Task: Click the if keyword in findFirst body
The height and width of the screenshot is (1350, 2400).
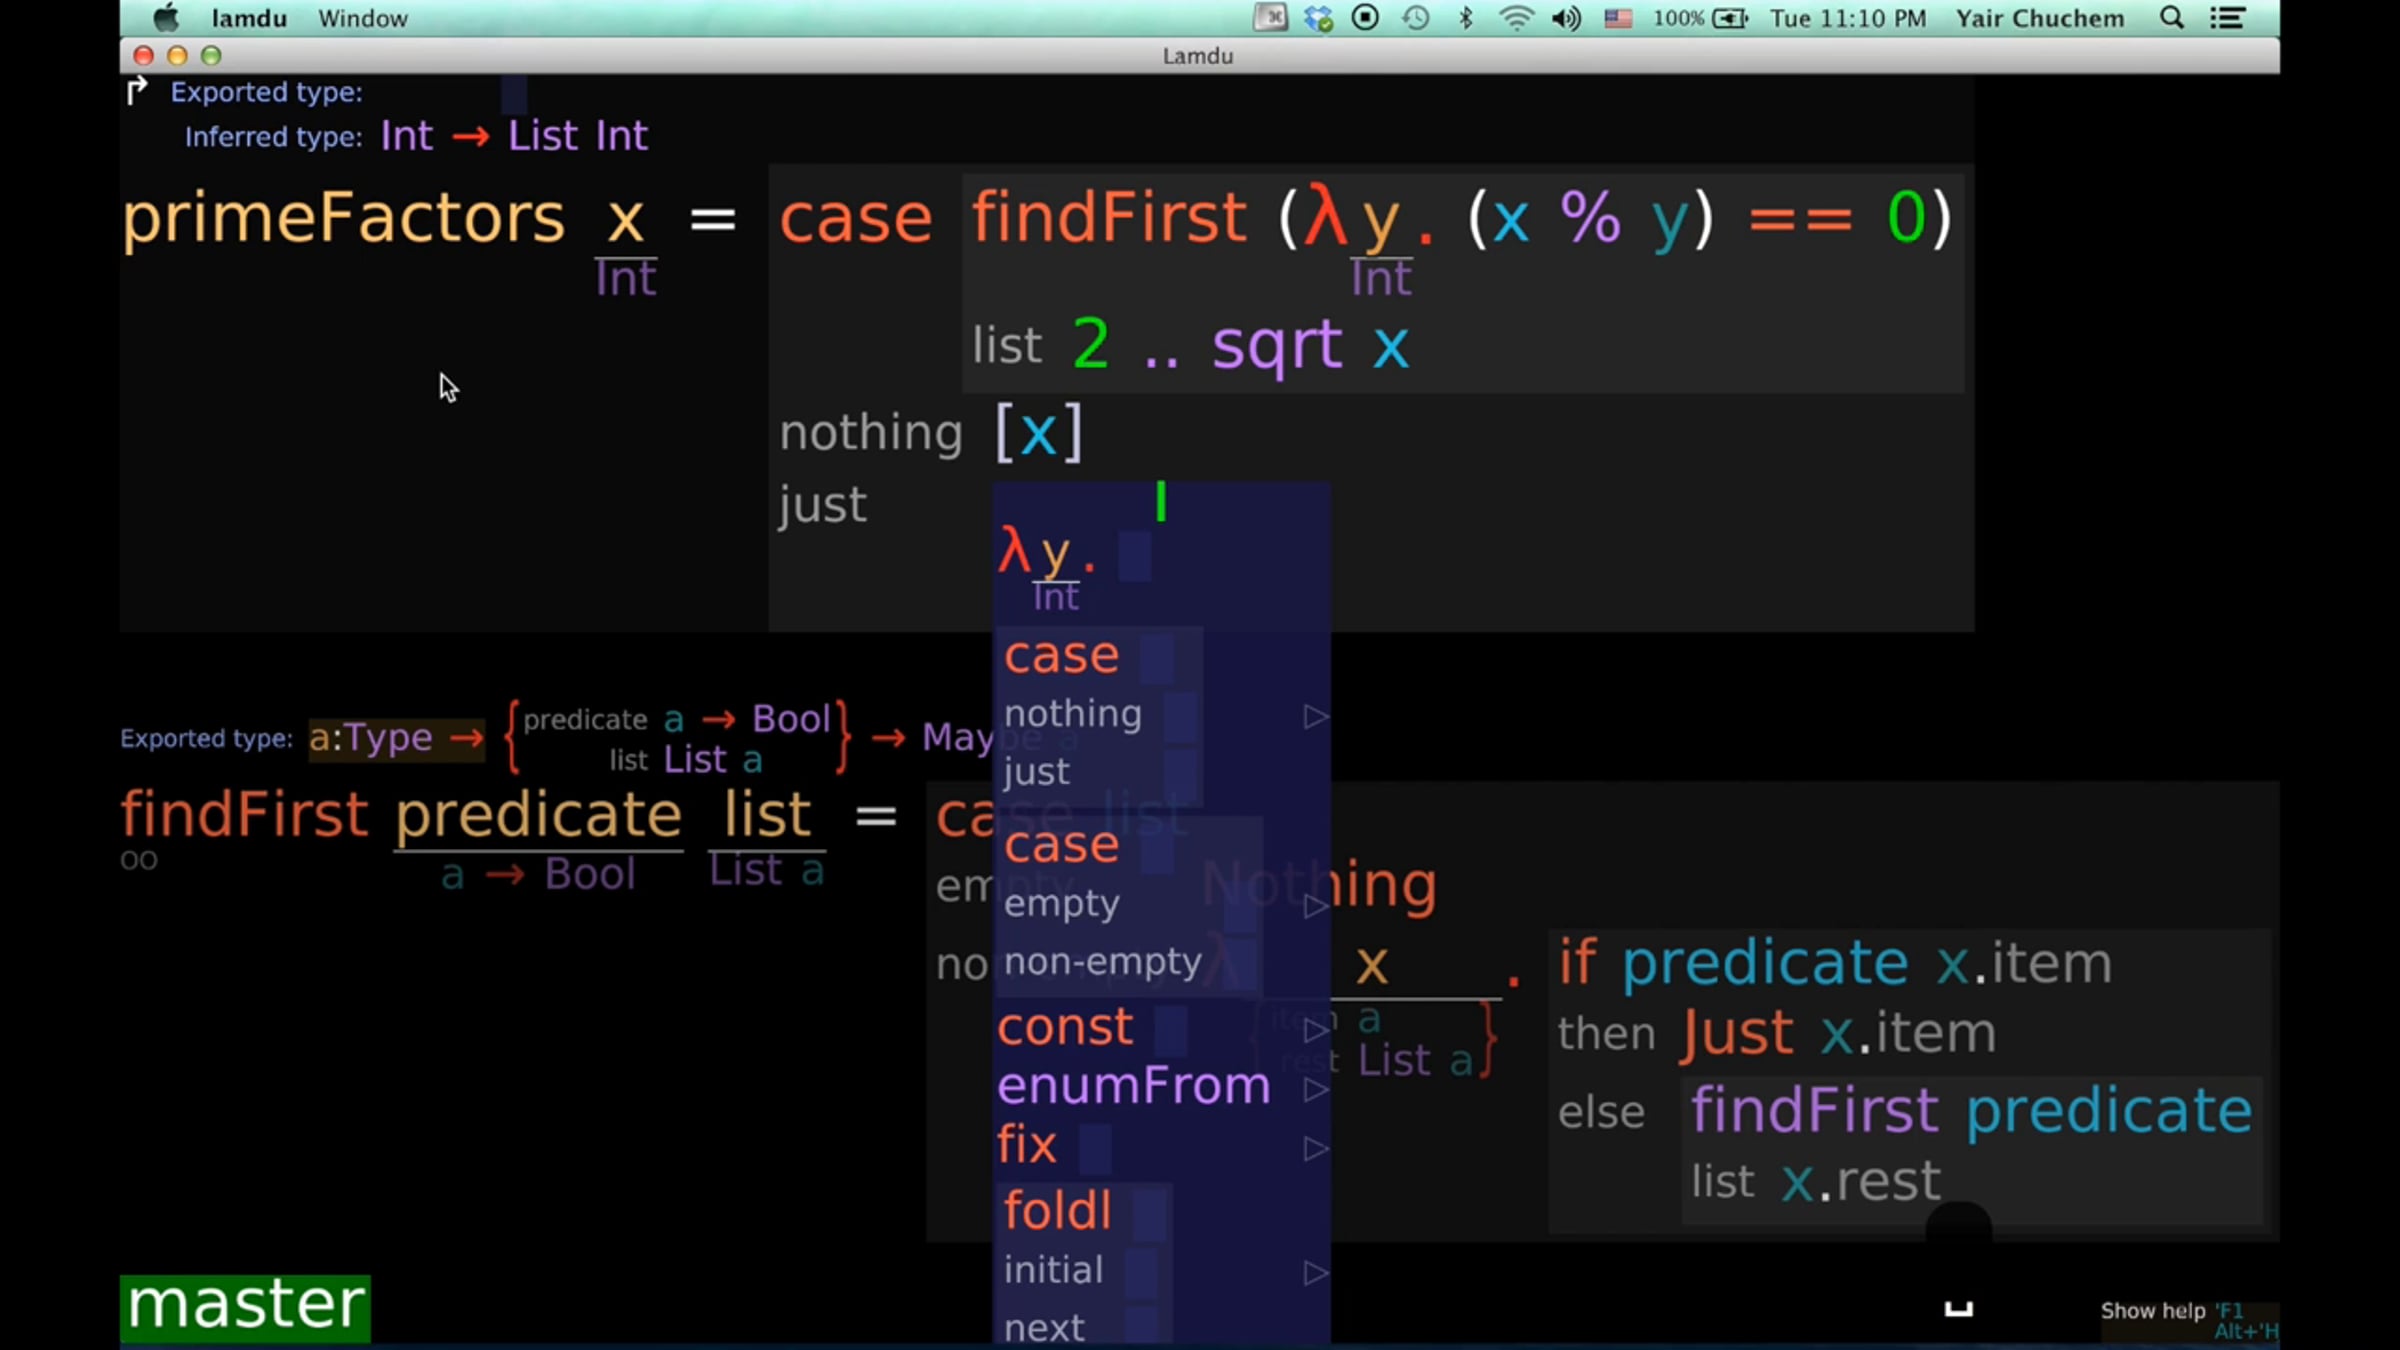Action: (x=1578, y=962)
